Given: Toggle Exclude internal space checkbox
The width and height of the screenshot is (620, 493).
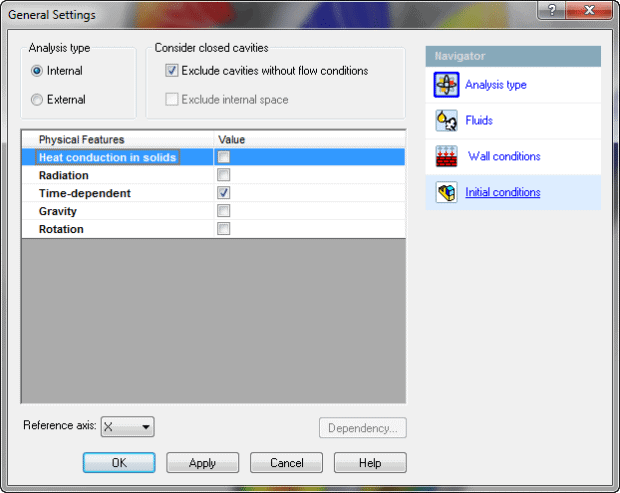Looking at the screenshot, I should pyautogui.click(x=172, y=99).
